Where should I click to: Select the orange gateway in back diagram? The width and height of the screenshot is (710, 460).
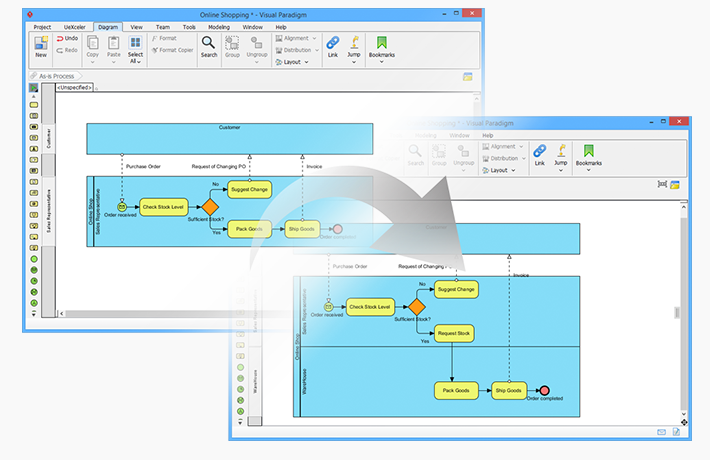coord(210,207)
